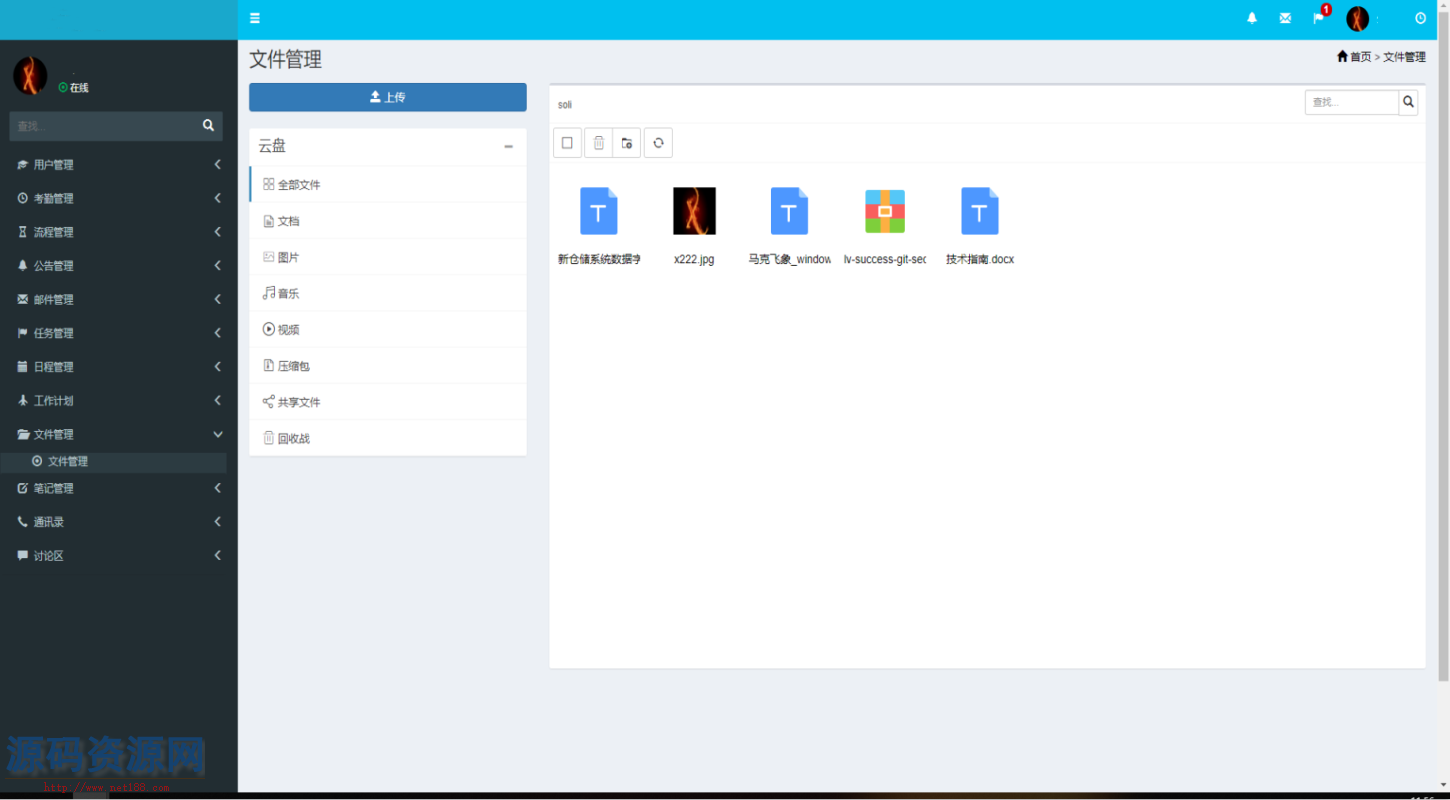Click the blue 上传 upload button
The image size is (1450, 800).
coord(387,97)
